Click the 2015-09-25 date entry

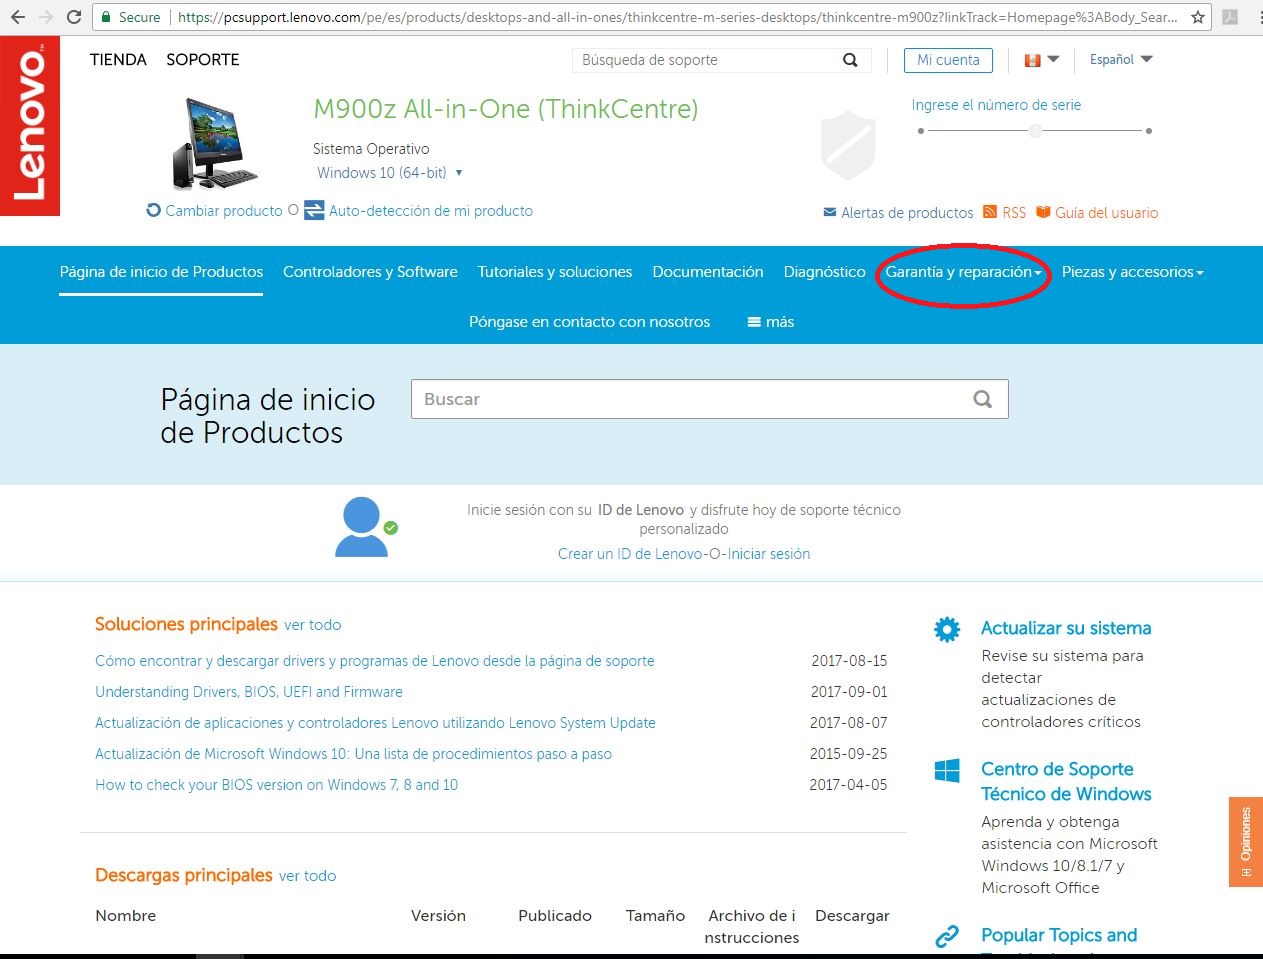pos(849,754)
